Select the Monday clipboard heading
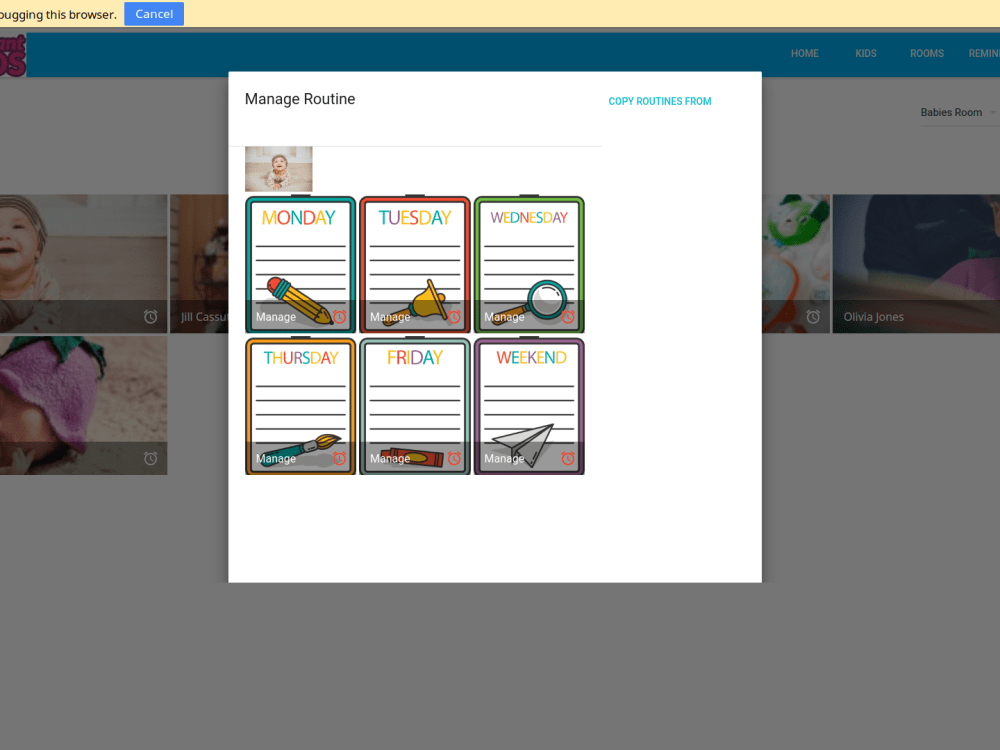The width and height of the screenshot is (1000, 750). [x=298, y=218]
